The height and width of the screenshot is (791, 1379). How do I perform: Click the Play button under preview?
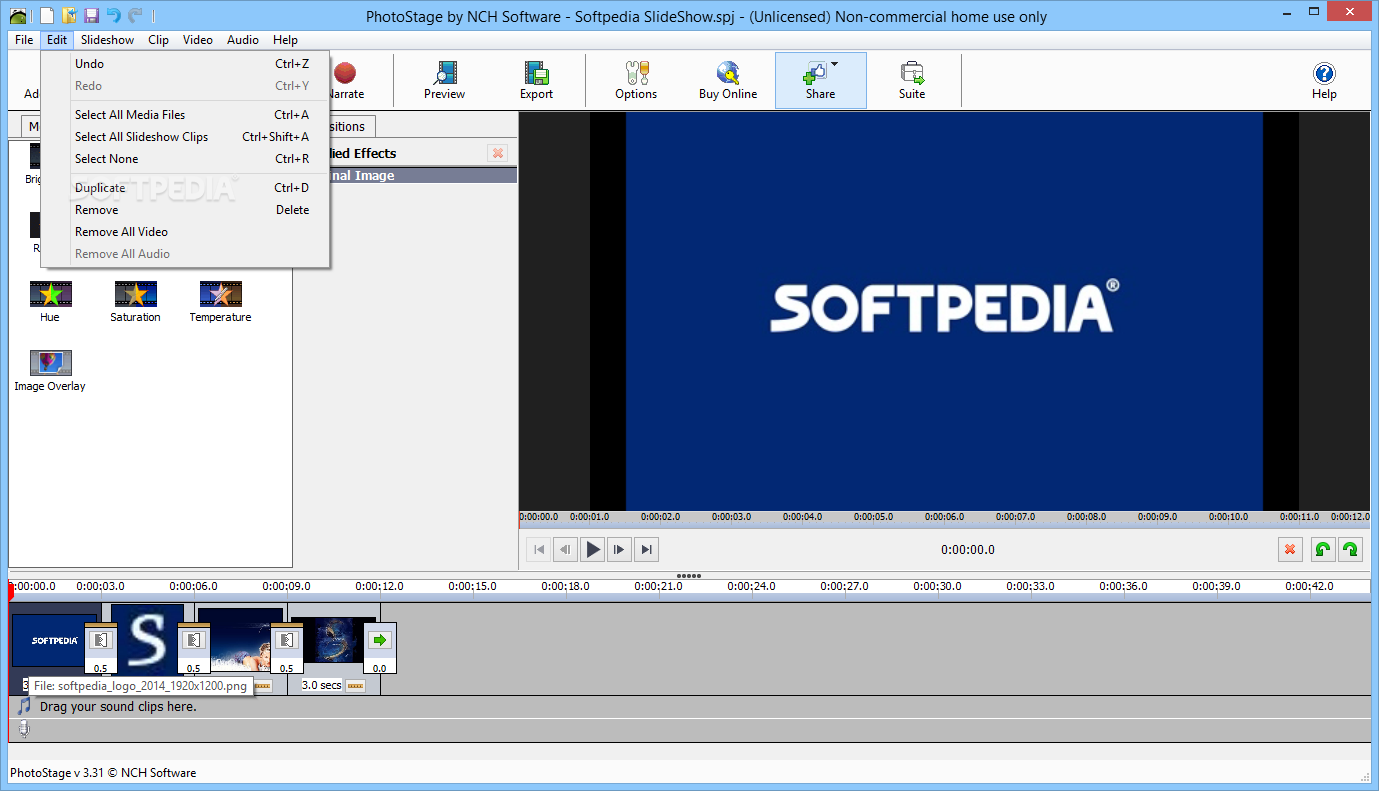[x=593, y=549]
